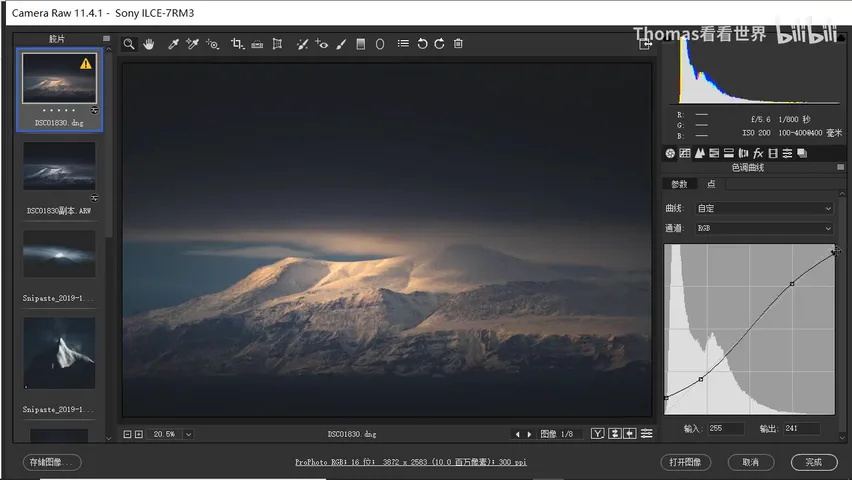
Task: Toggle full screen mode icon
Action: (x=645, y=44)
